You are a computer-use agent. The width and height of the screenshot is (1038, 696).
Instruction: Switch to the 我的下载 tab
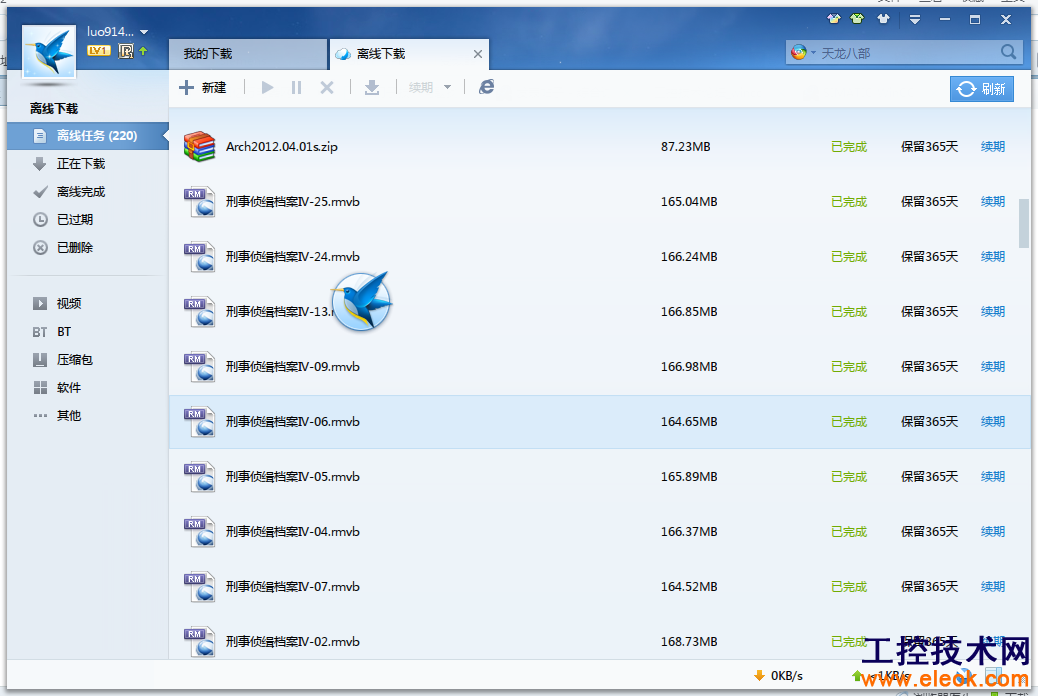click(x=248, y=54)
